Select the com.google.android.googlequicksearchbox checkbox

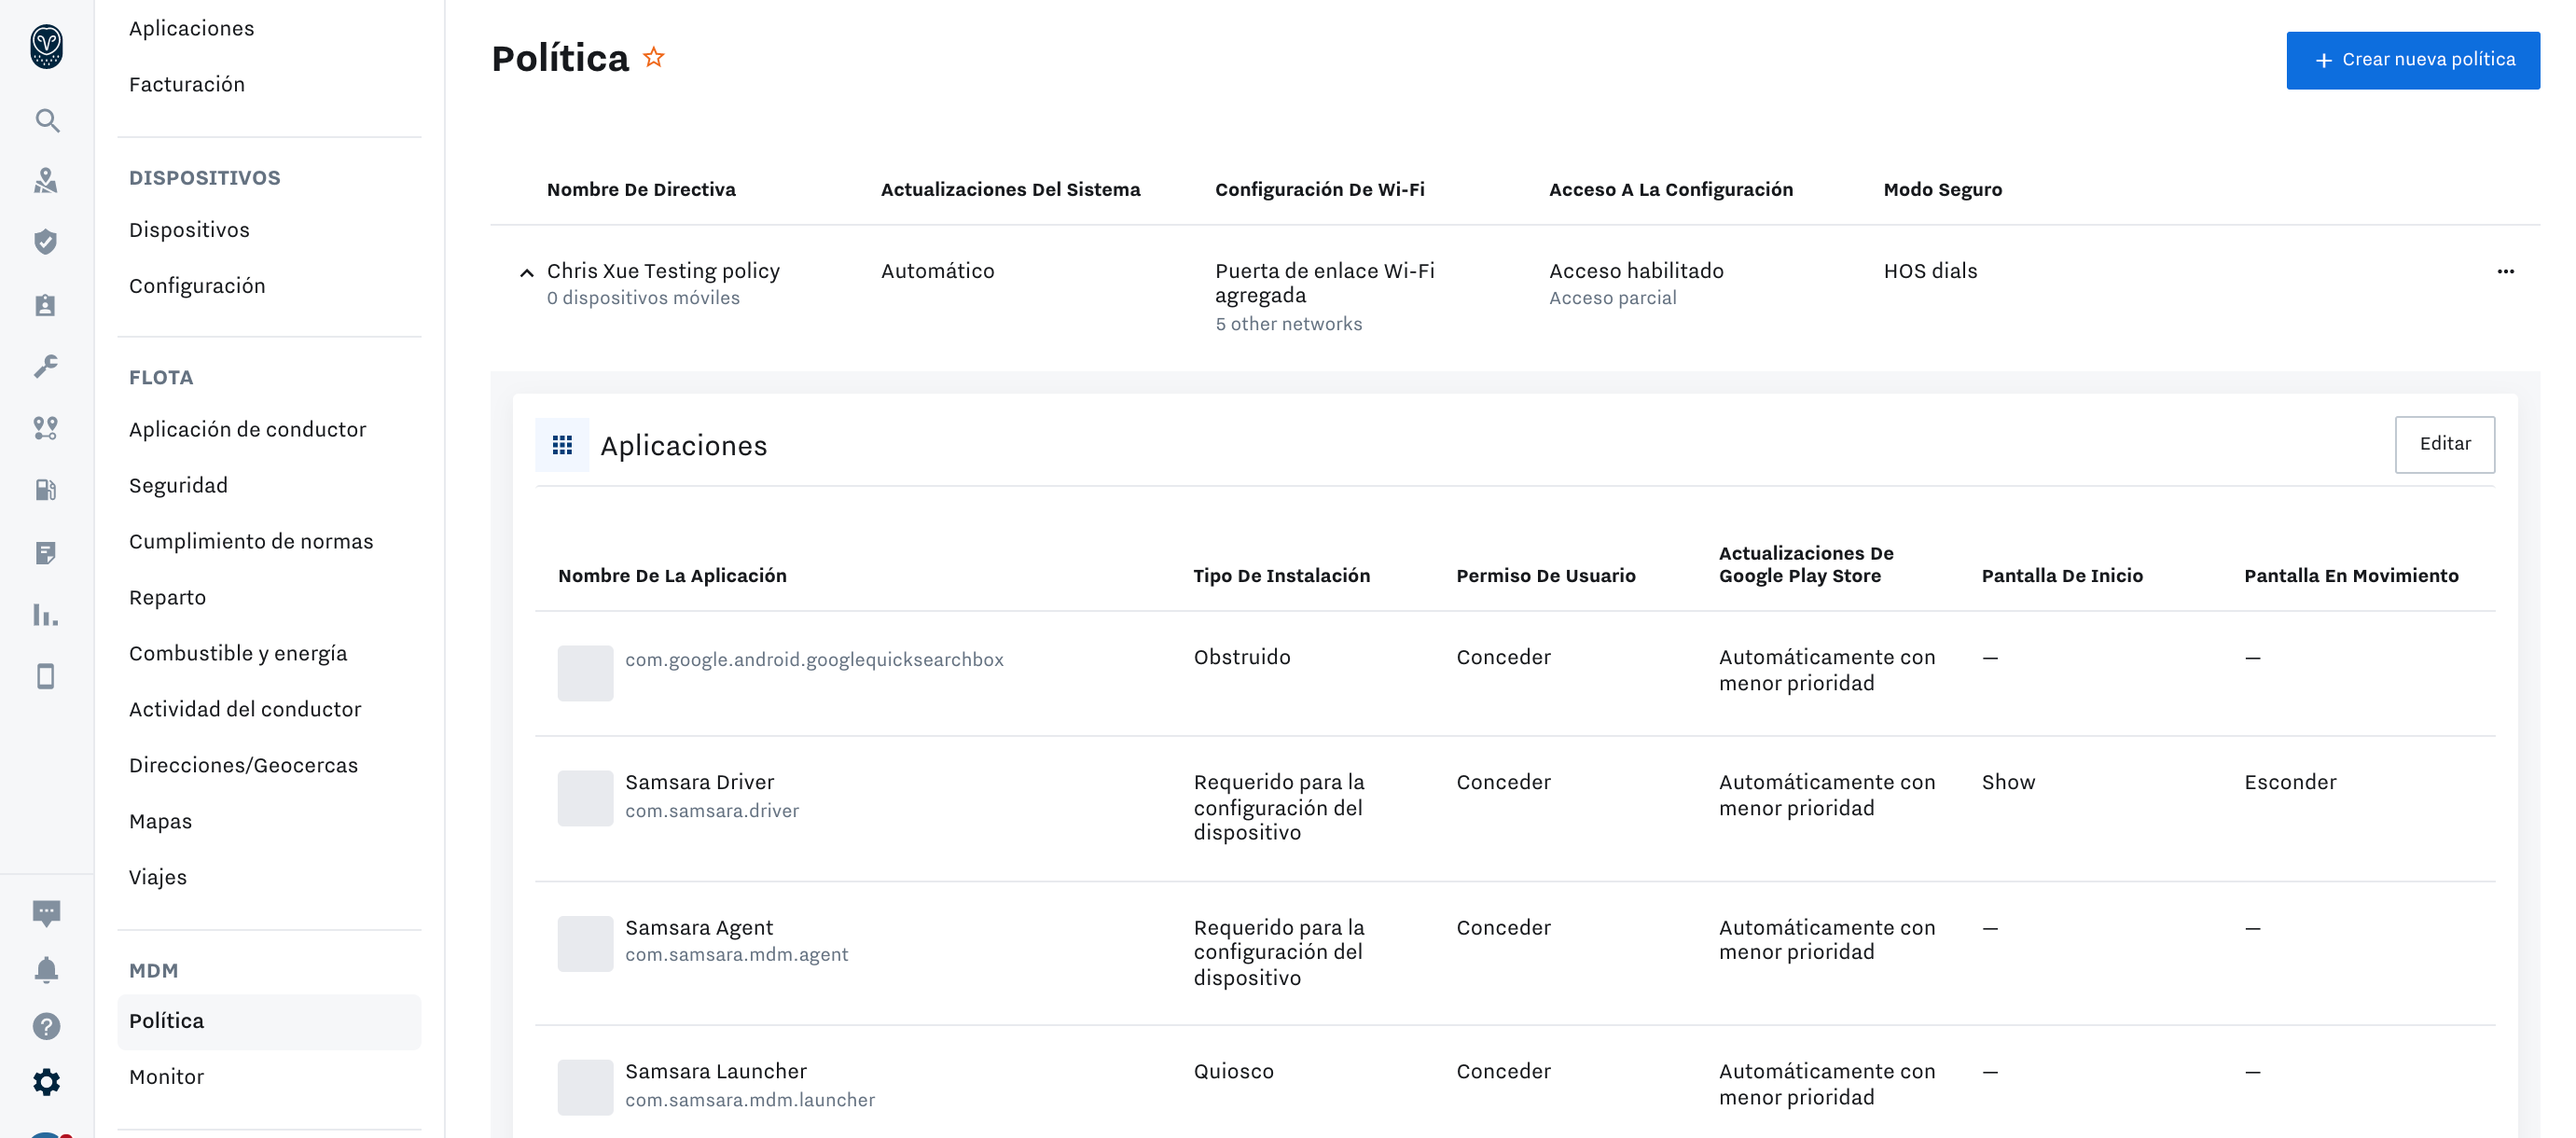click(x=585, y=673)
